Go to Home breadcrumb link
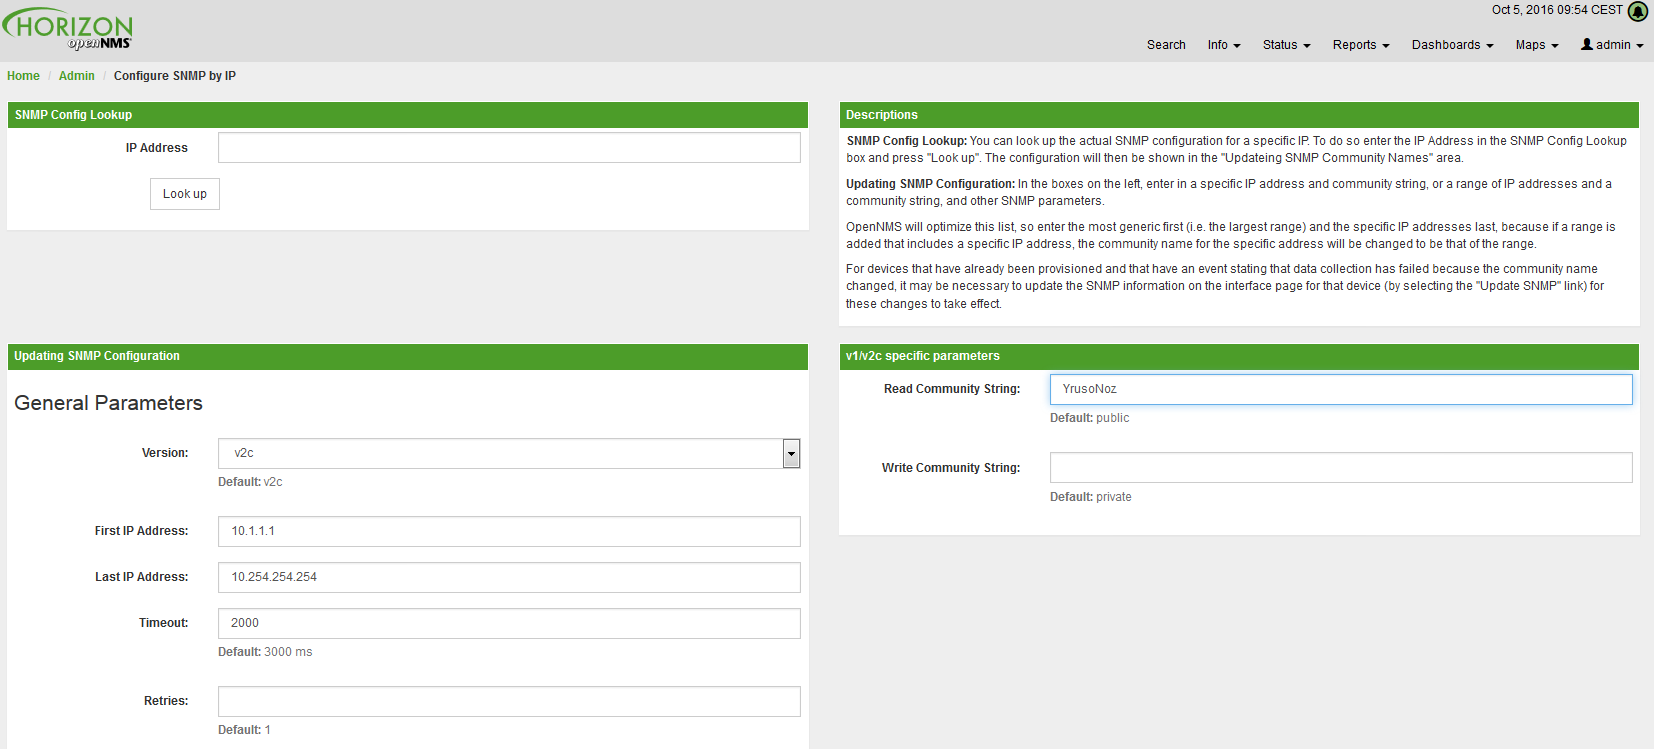The height and width of the screenshot is (749, 1654). [x=23, y=76]
